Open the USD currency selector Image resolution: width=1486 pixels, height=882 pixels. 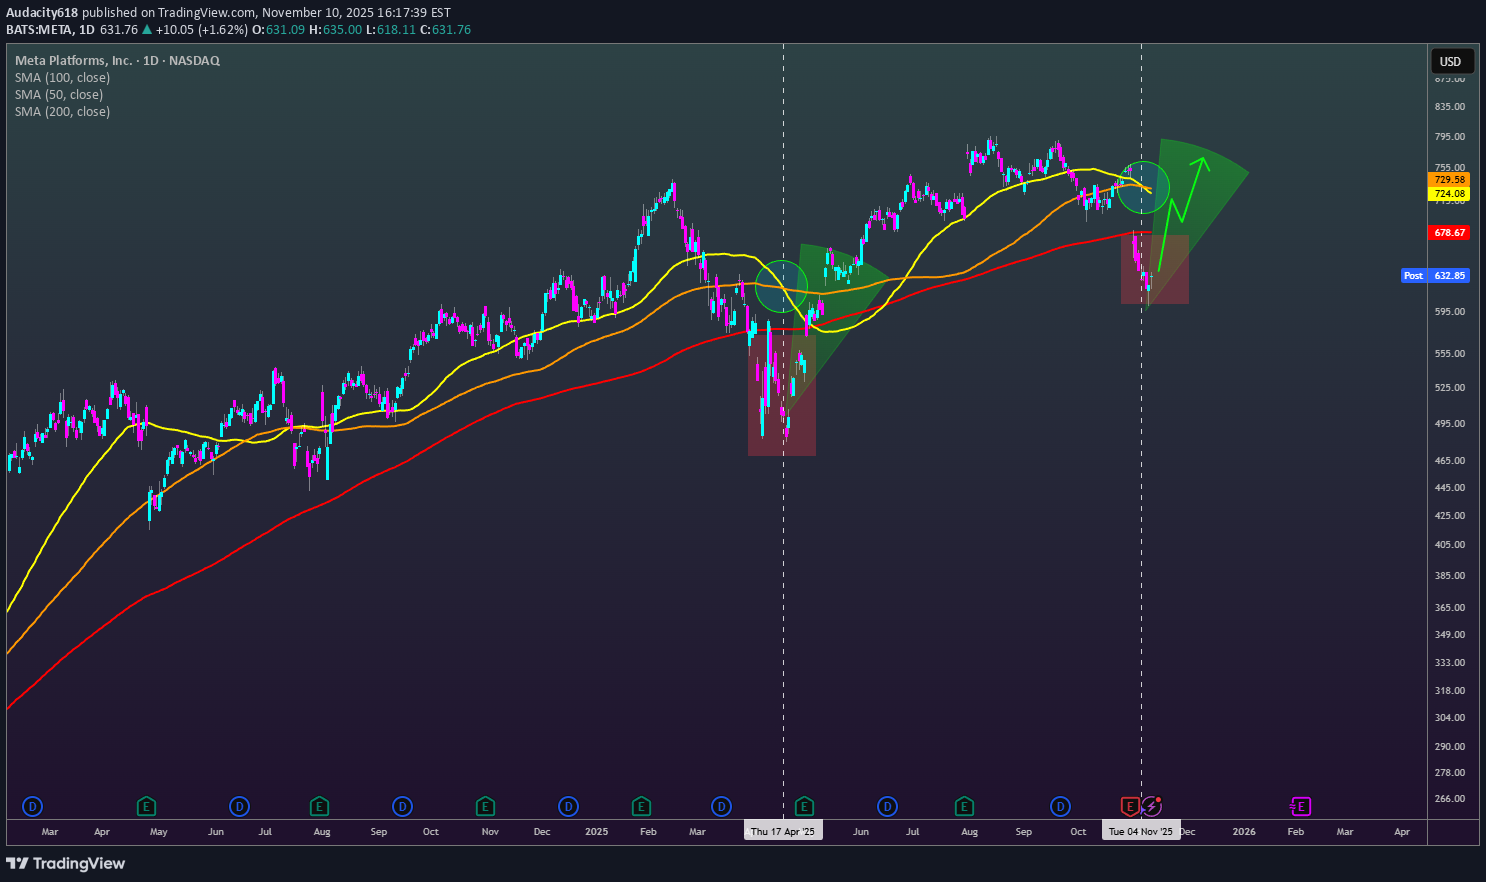pyautogui.click(x=1450, y=62)
